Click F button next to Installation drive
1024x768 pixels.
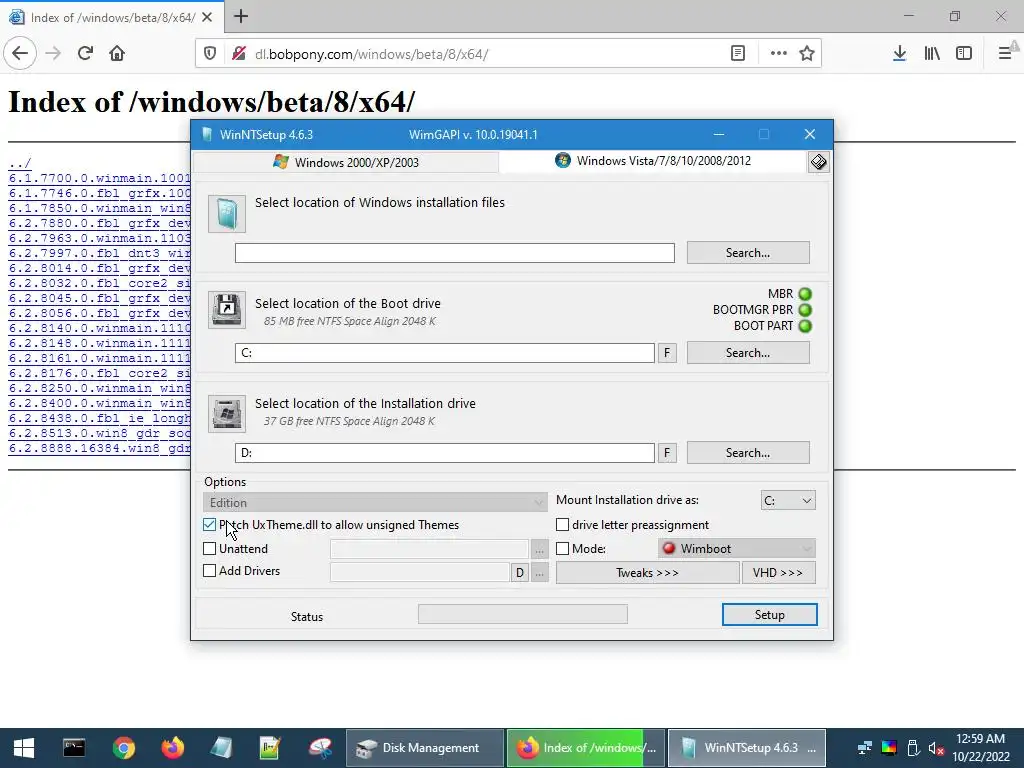click(x=667, y=453)
